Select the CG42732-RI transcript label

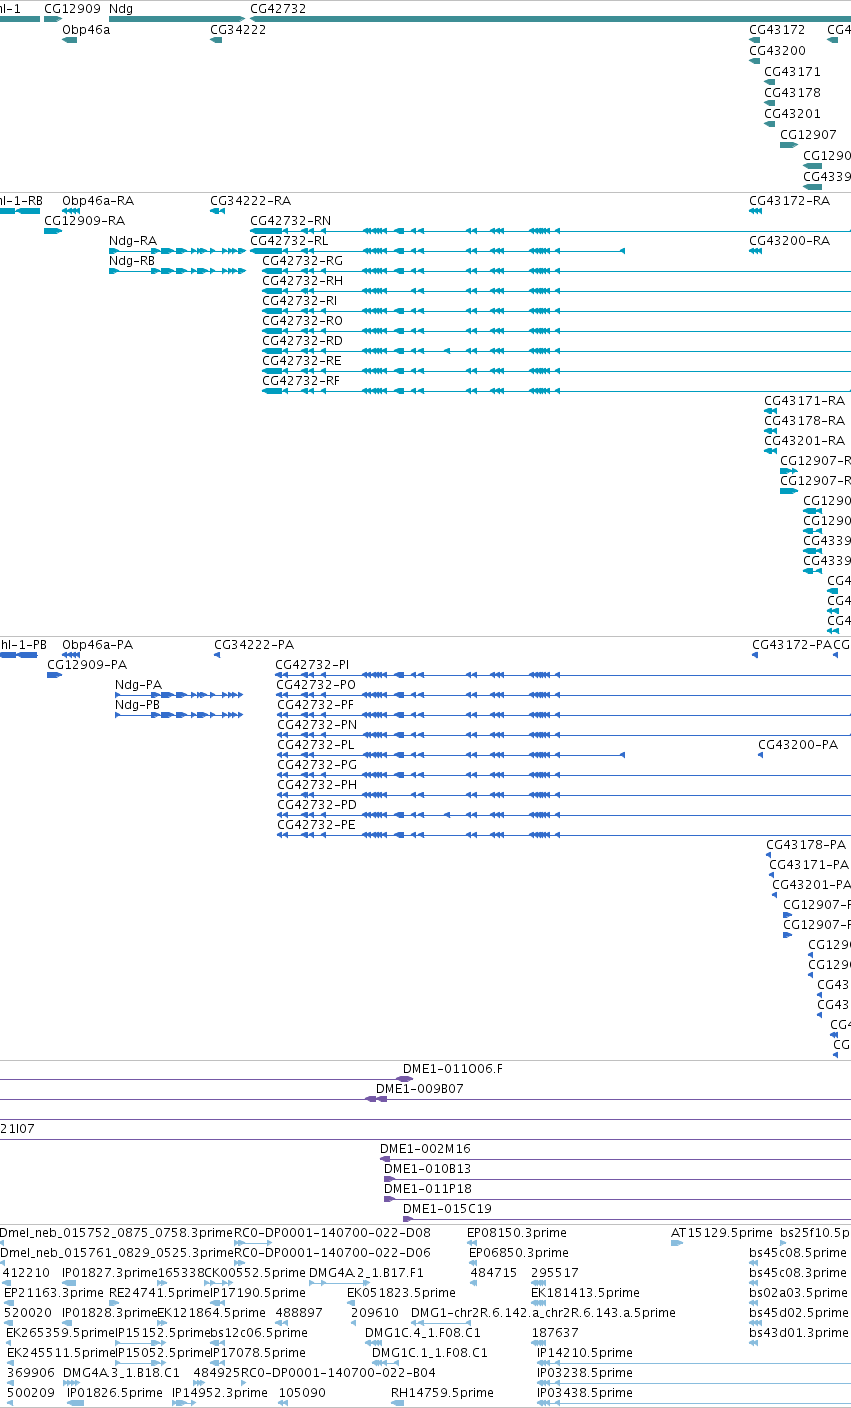[300, 301]
